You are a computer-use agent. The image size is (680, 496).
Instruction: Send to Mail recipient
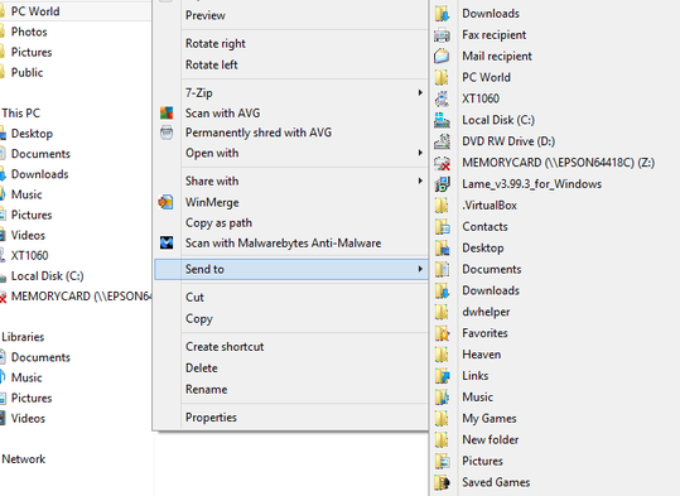[497, 56]
